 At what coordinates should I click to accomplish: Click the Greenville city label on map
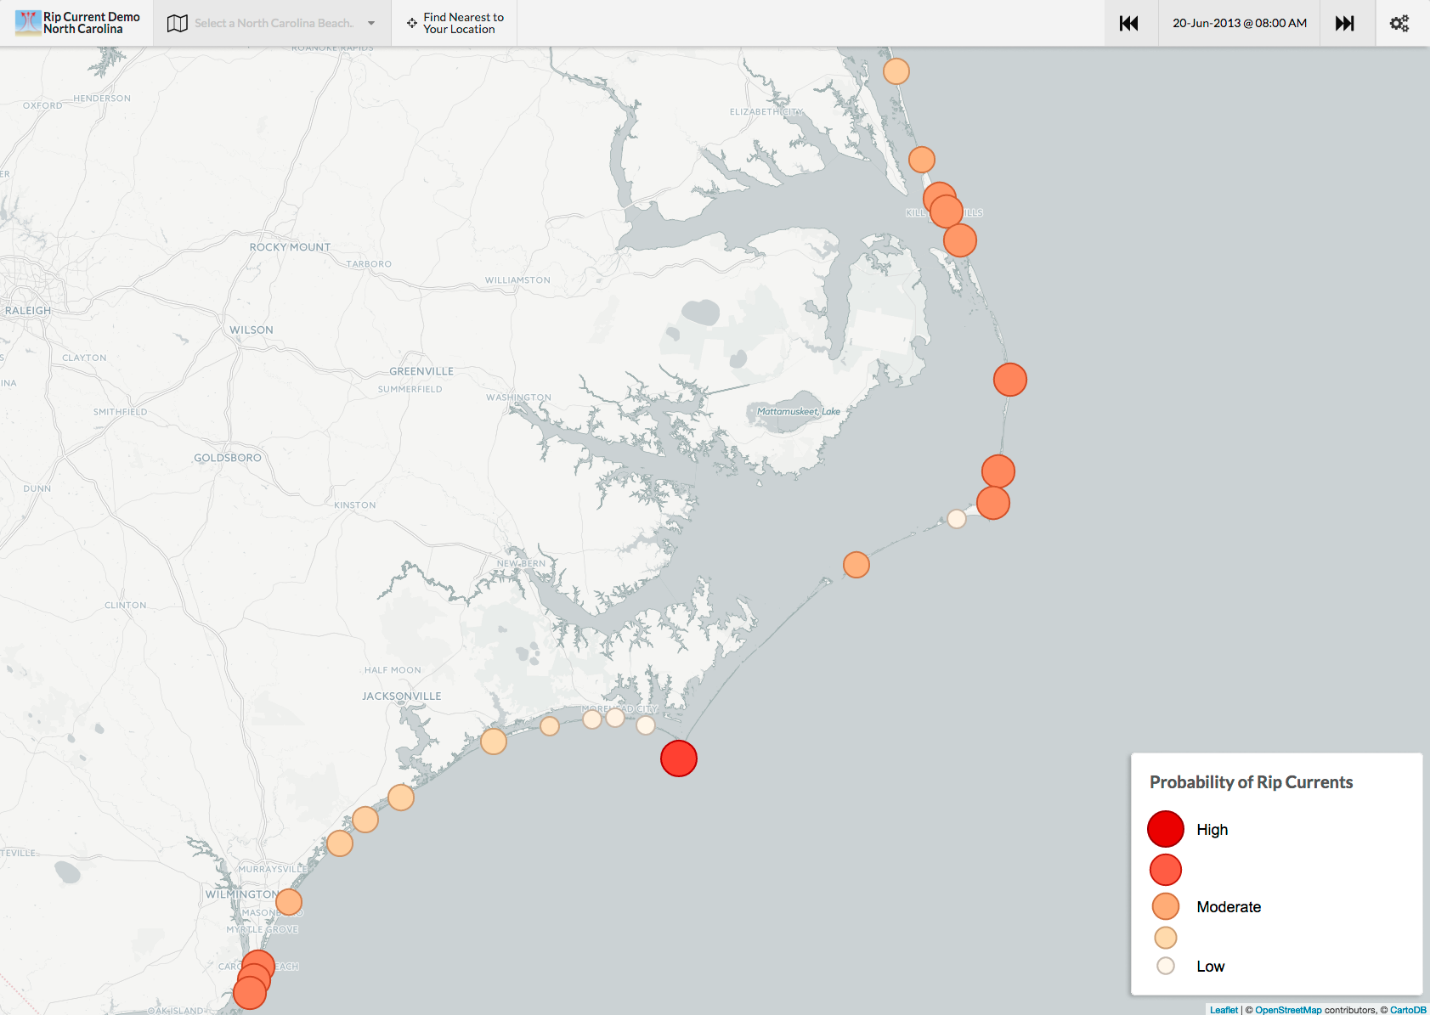[421, 371]
